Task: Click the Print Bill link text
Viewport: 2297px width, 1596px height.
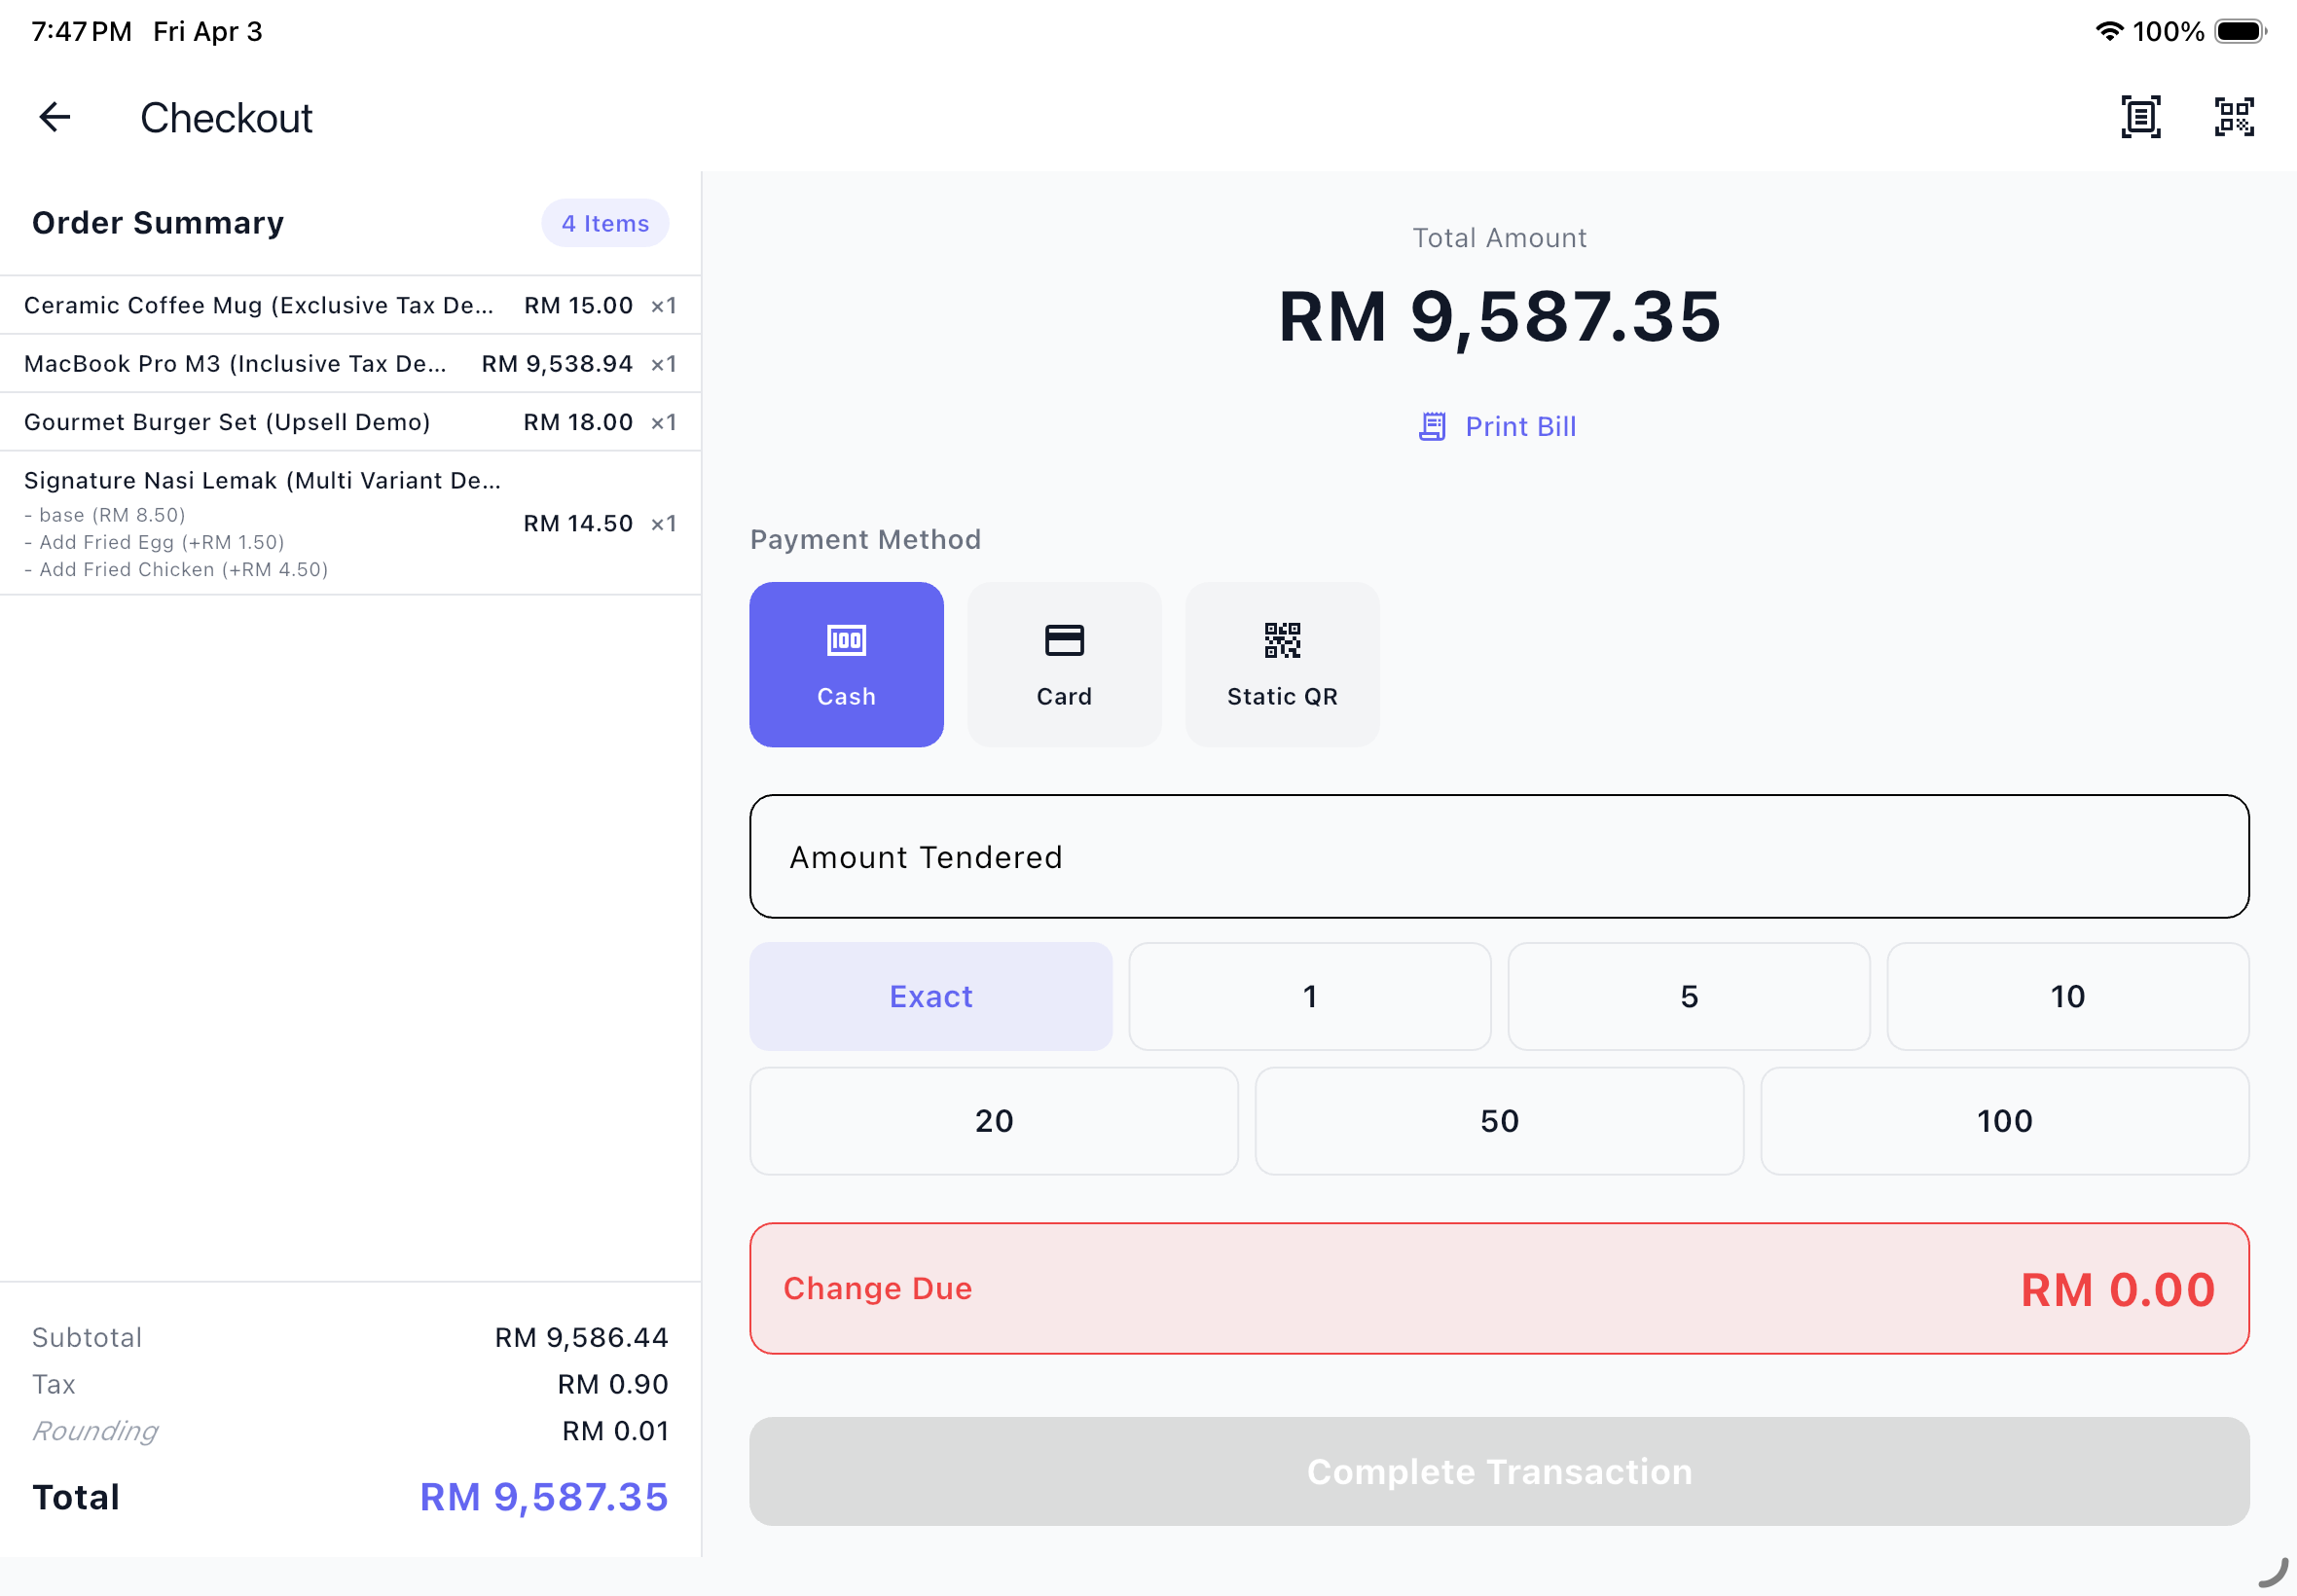Action: tap(1520, 427)
